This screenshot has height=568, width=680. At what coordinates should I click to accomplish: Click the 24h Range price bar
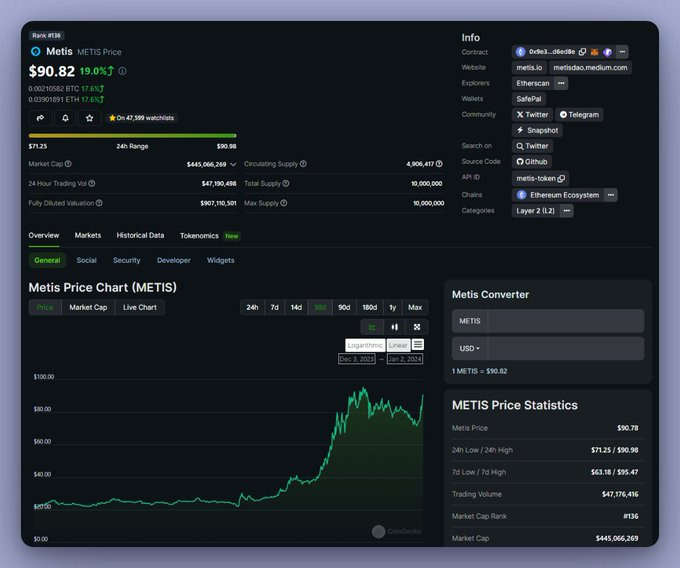pyautogui.click(x=132, y=135)
